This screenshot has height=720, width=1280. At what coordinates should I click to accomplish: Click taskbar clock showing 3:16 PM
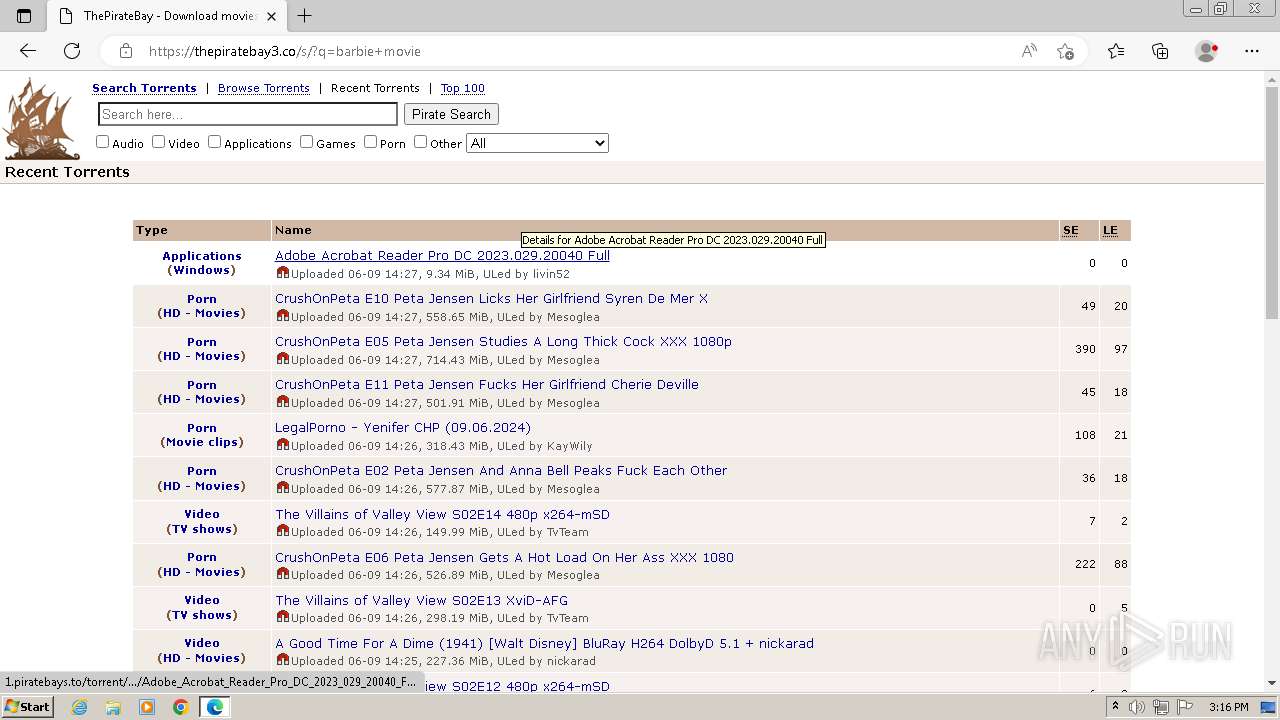click(x=1228, y=707)
